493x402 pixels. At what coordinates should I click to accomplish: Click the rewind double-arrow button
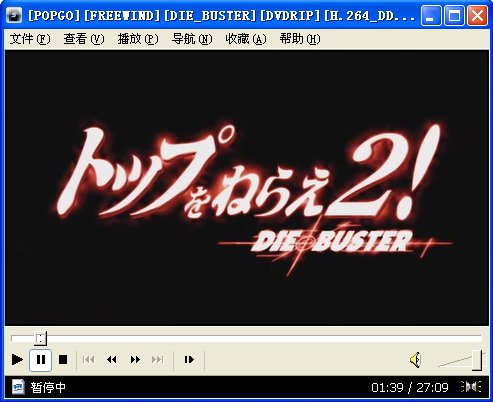point(112,360)
